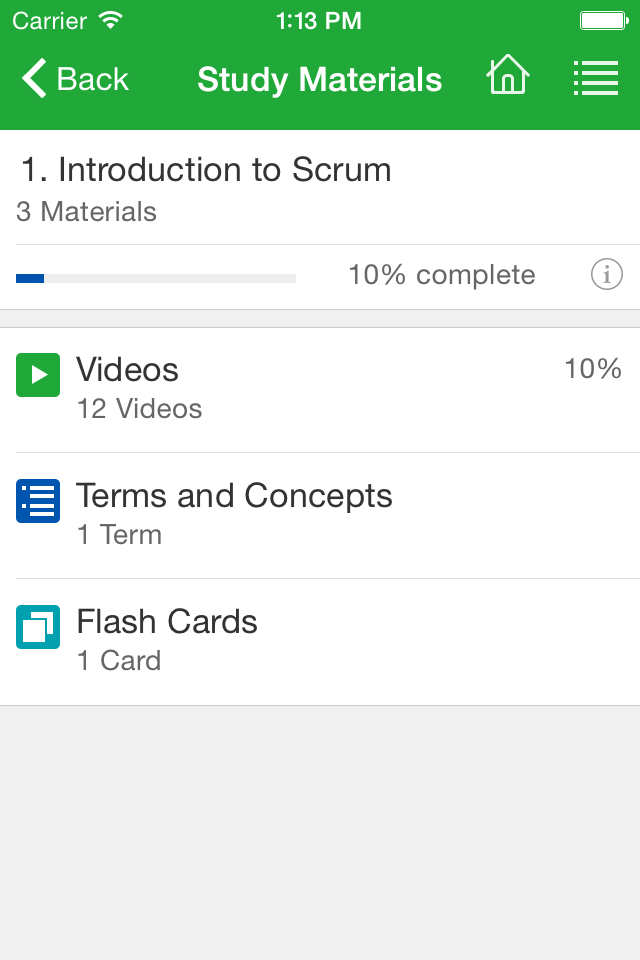Tap the 12 Videos subtitle
This screenshot has height=960, width=640.
(x=139, y=409)
